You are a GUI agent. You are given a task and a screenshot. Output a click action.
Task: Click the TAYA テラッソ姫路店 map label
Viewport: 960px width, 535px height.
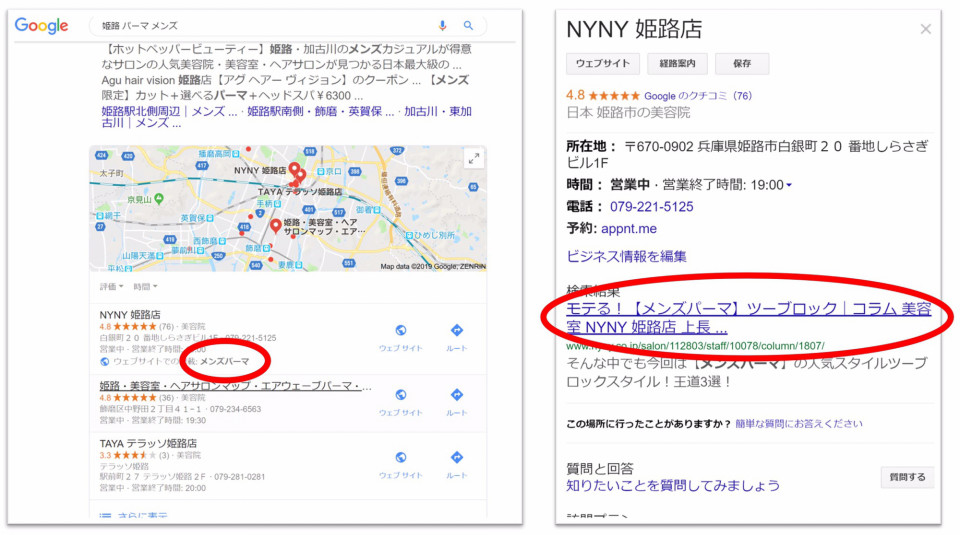[300, 192]
